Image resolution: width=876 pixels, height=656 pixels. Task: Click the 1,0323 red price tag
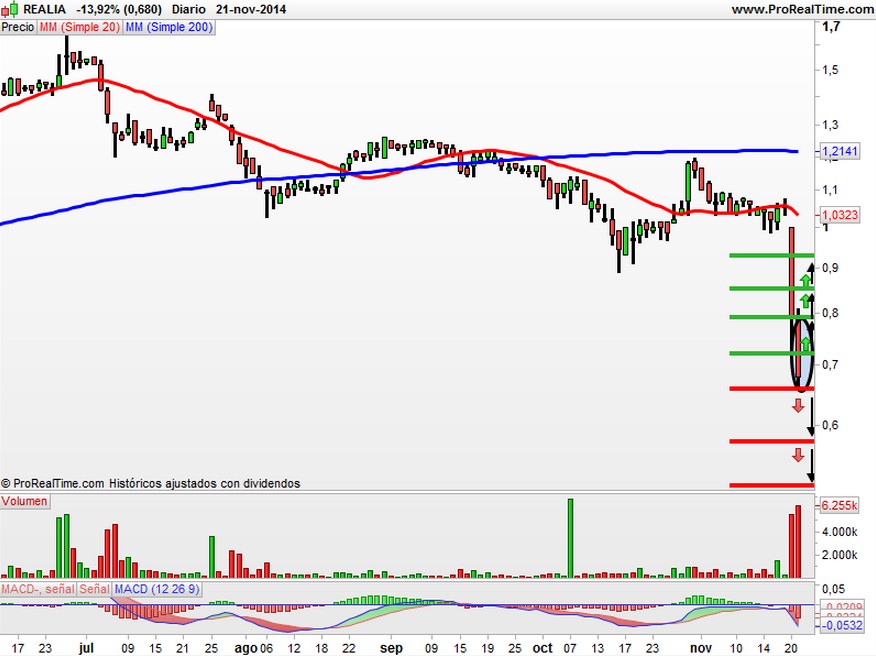pos(839,215)
